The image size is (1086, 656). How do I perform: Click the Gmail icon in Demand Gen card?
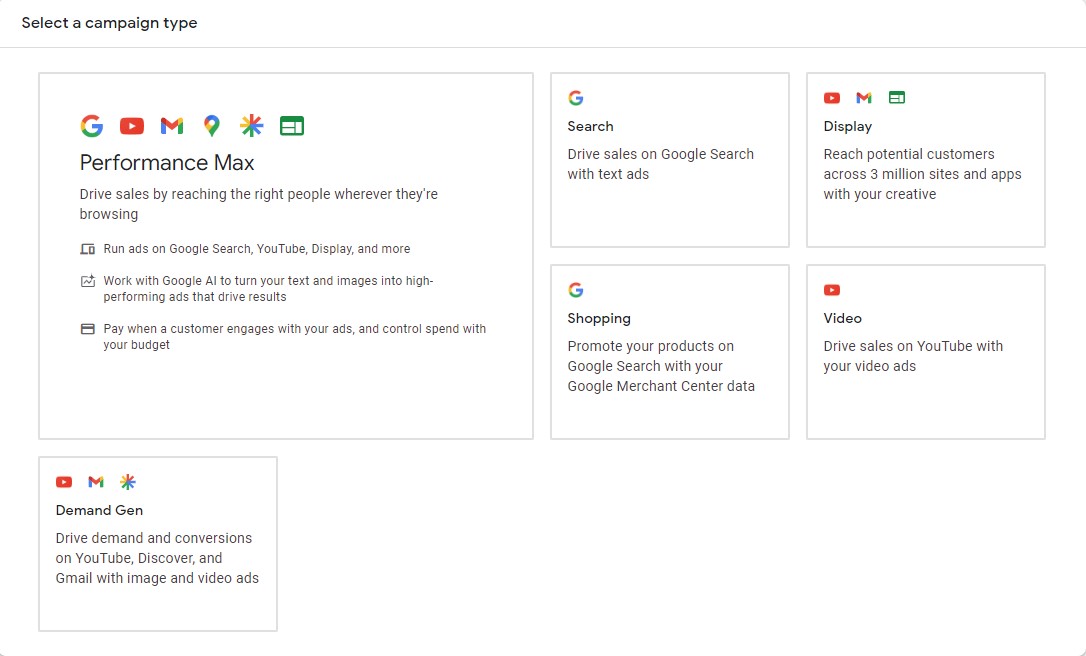point(96,482)
